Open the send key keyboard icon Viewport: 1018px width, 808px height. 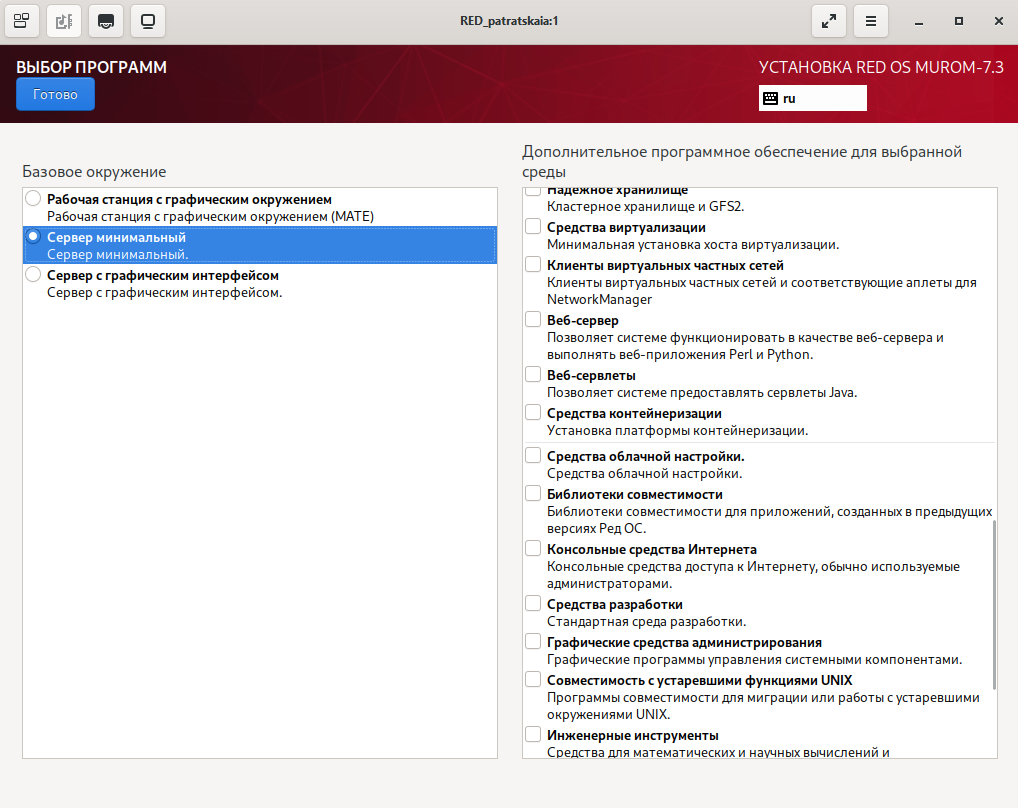(x=106, y=21)
